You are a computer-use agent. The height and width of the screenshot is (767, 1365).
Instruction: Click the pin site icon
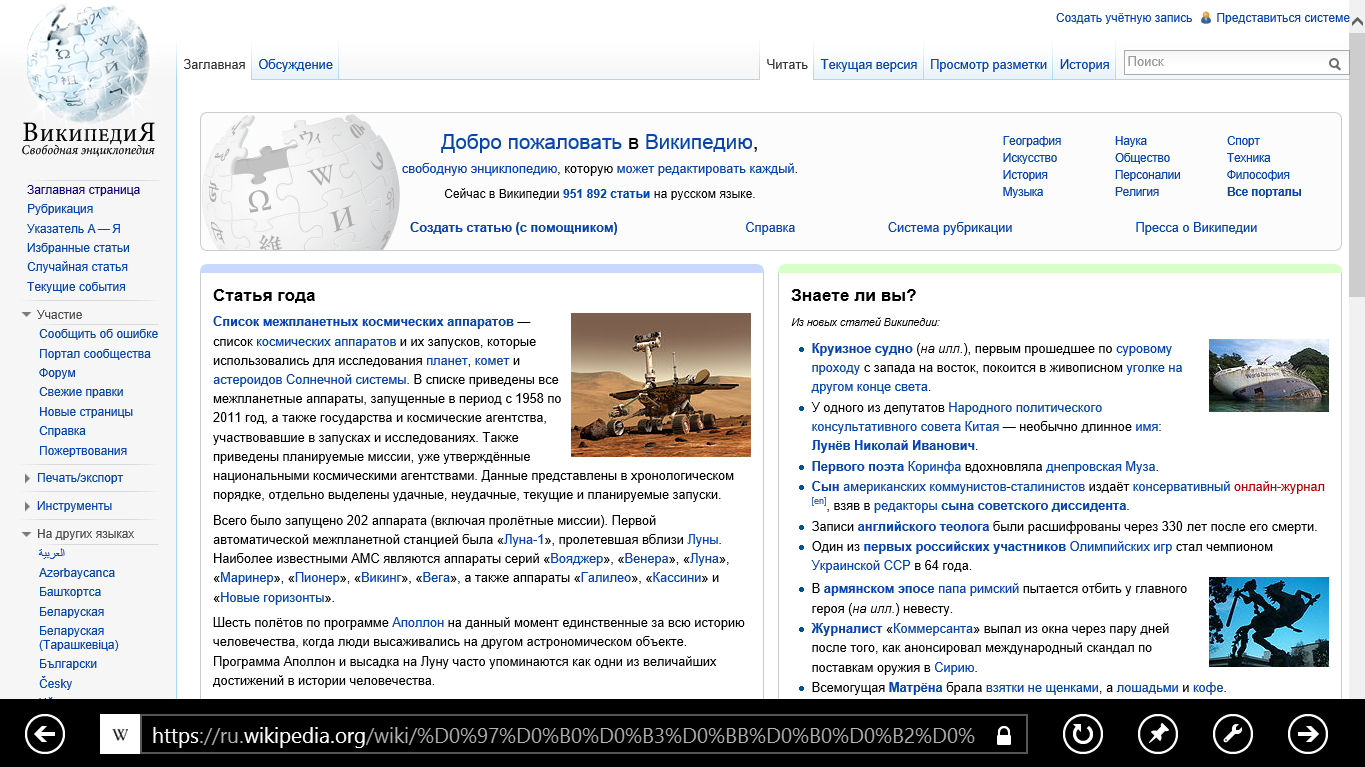[1157, 735]
